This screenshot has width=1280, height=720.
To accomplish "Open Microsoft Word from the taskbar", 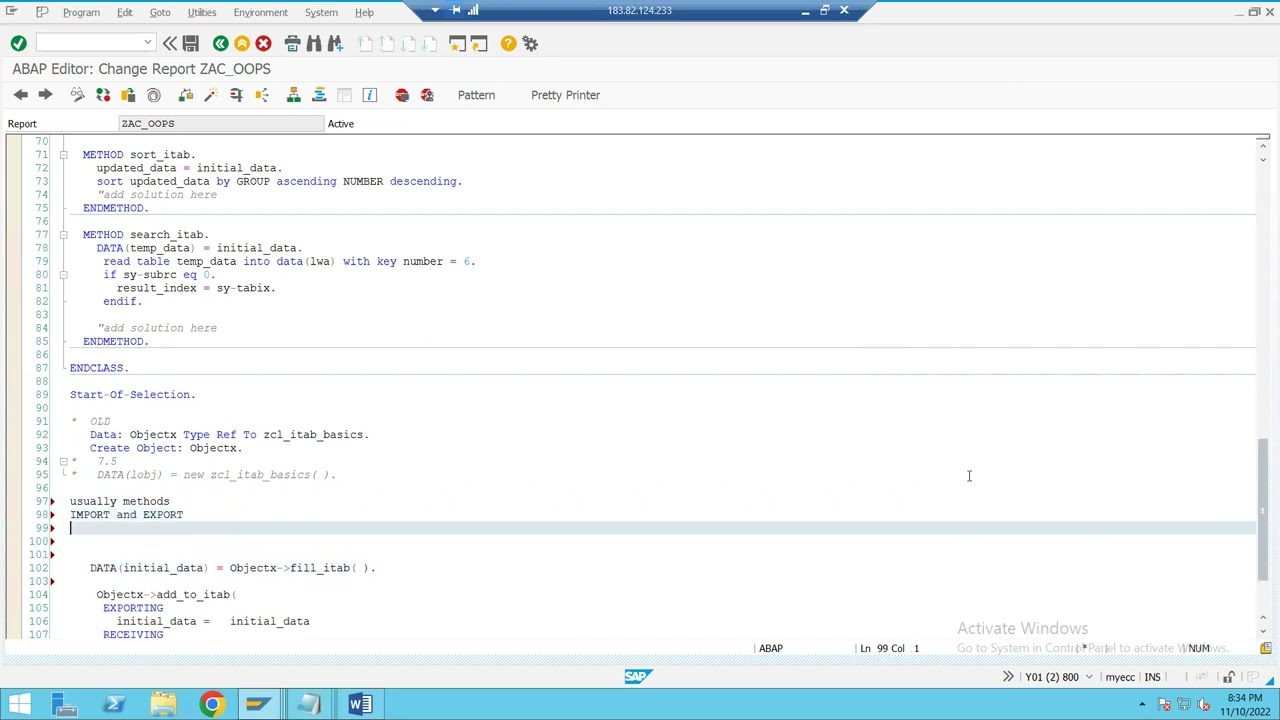I will 360,705.
